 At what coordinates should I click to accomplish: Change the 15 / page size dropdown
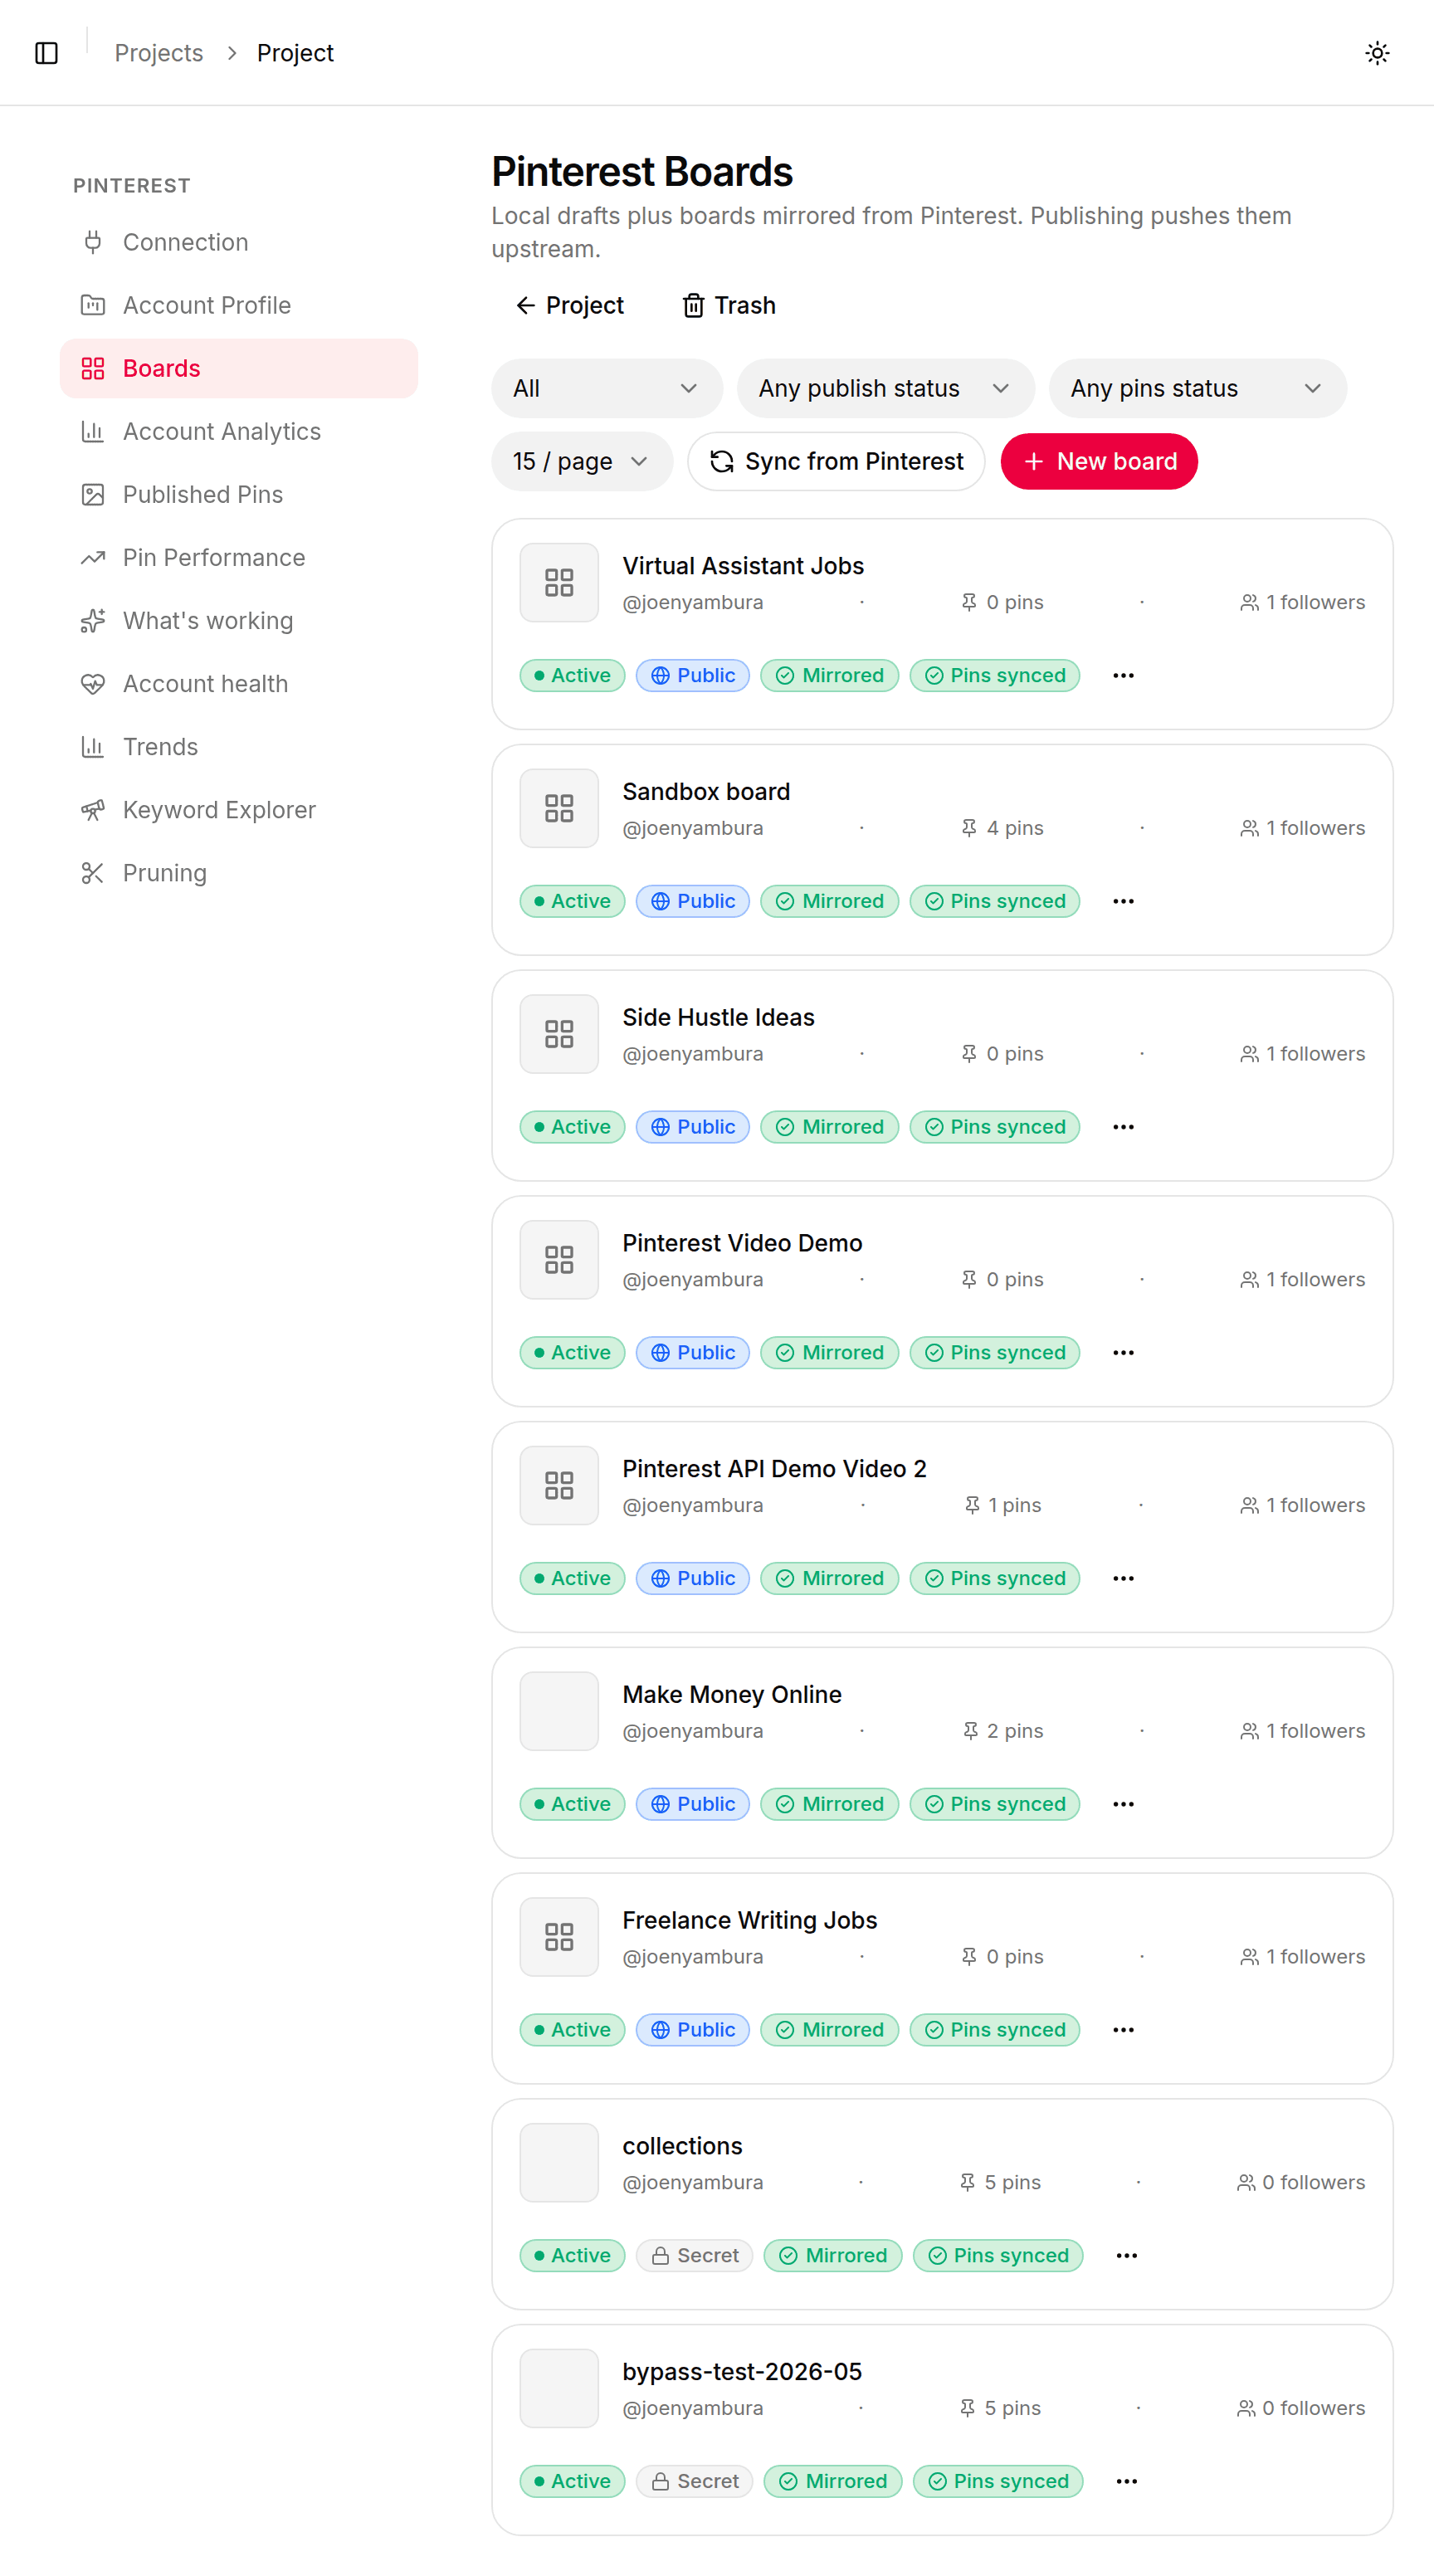pyautogui.click(x=581, y=461)
